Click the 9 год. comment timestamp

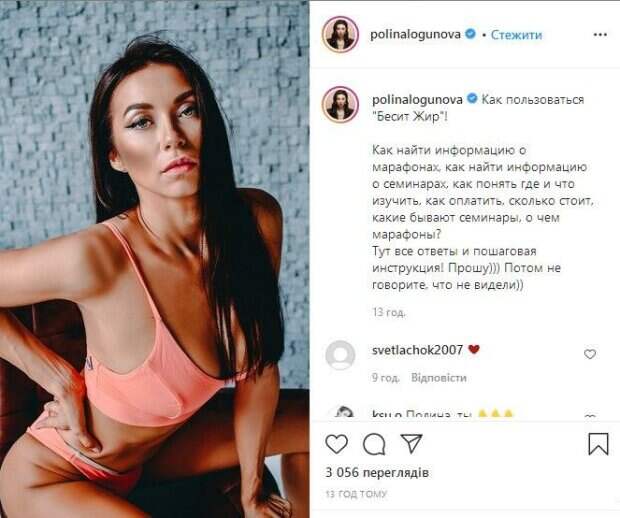[386, 378]
